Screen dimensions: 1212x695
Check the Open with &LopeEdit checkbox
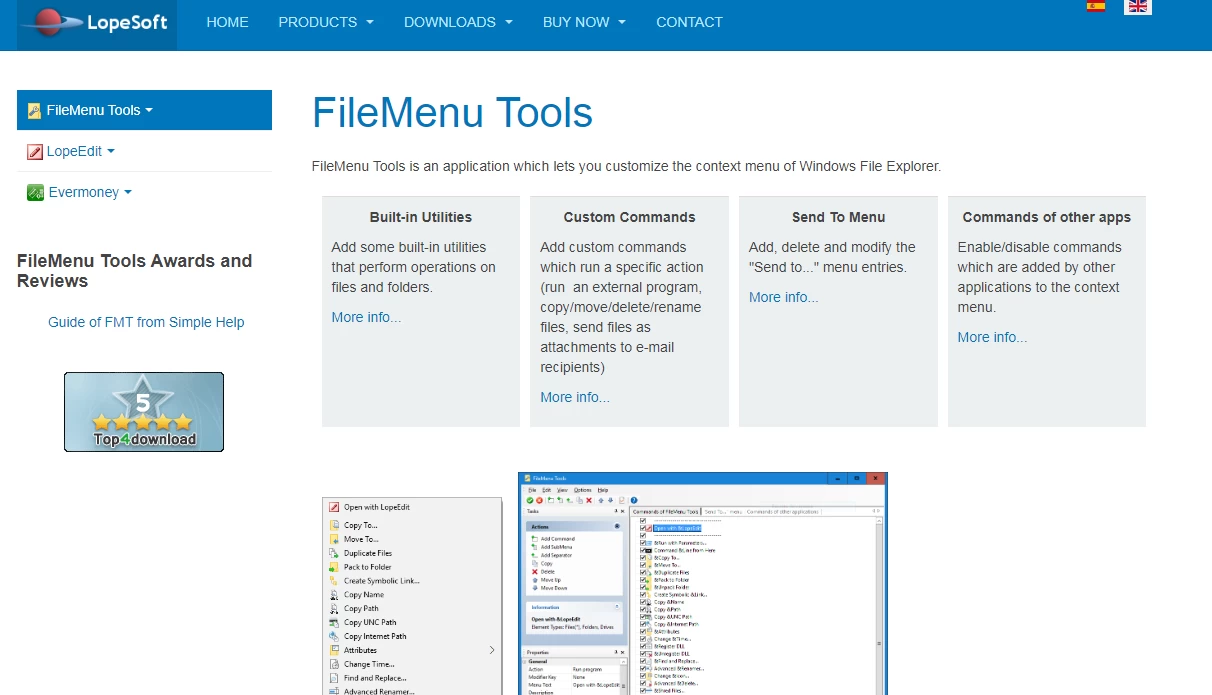pyautogui.click(x=642, y=528)
